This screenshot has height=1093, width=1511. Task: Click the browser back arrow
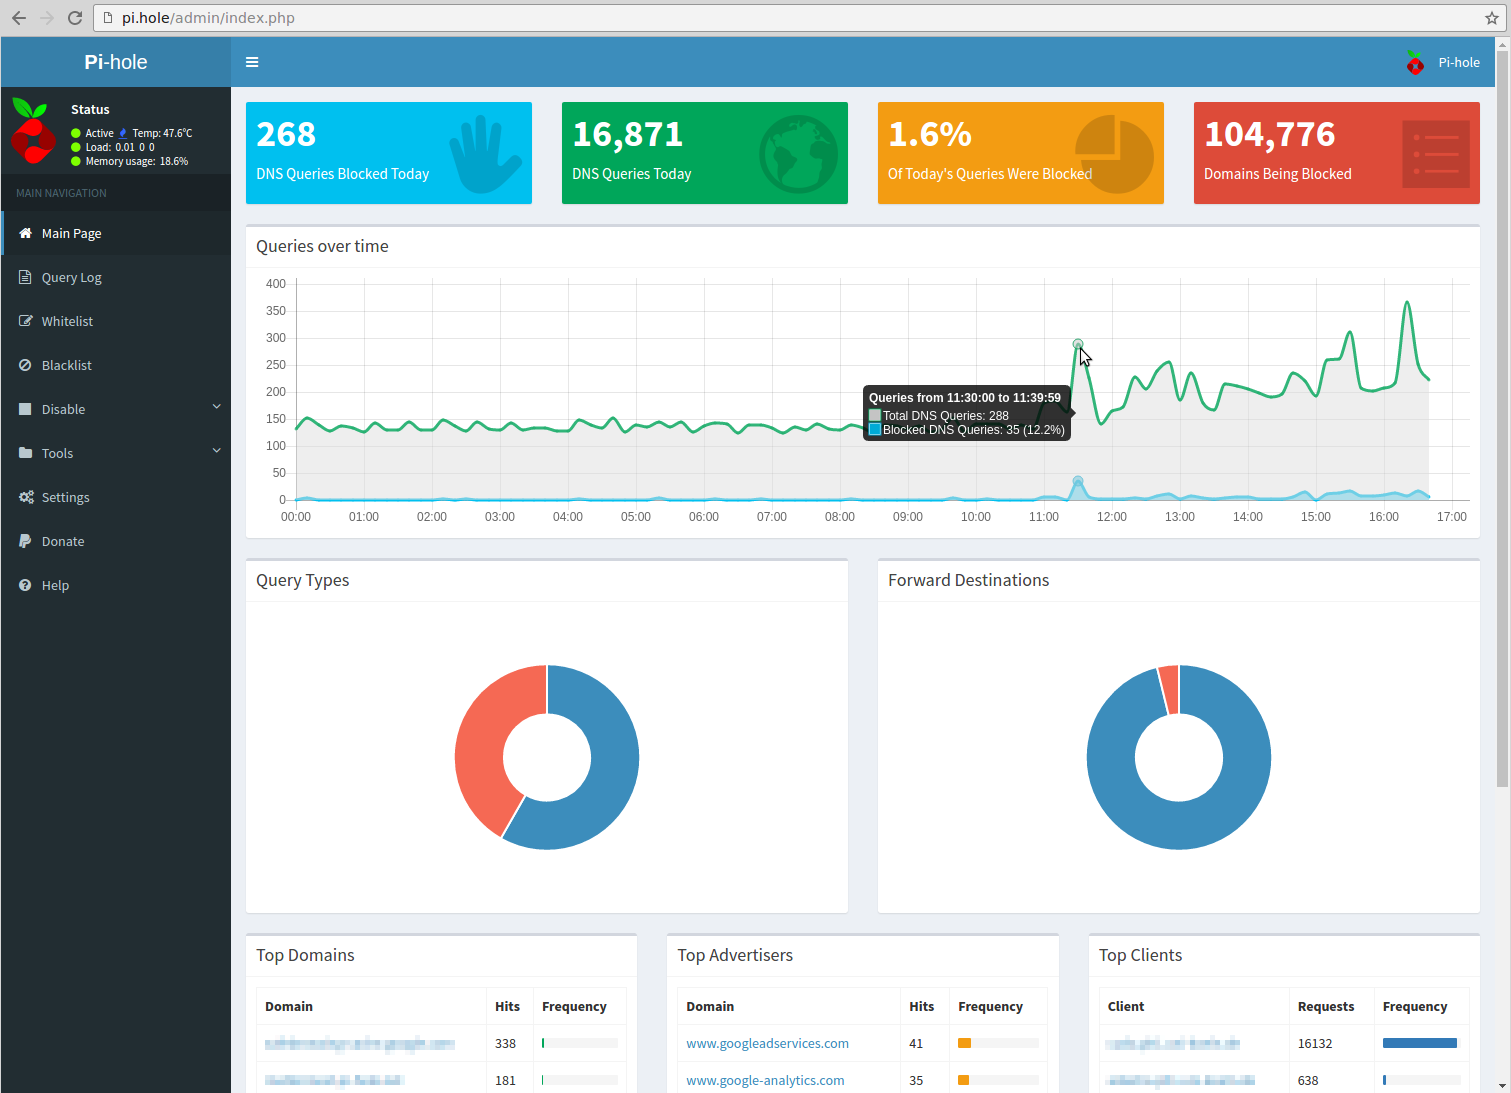pyautogui.click(x=19, y=18)
